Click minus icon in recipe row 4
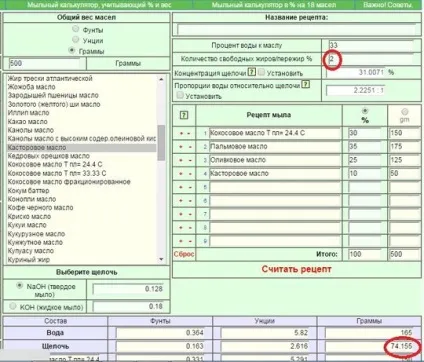Viewport: 424px width, 362px height. point(189,174)
